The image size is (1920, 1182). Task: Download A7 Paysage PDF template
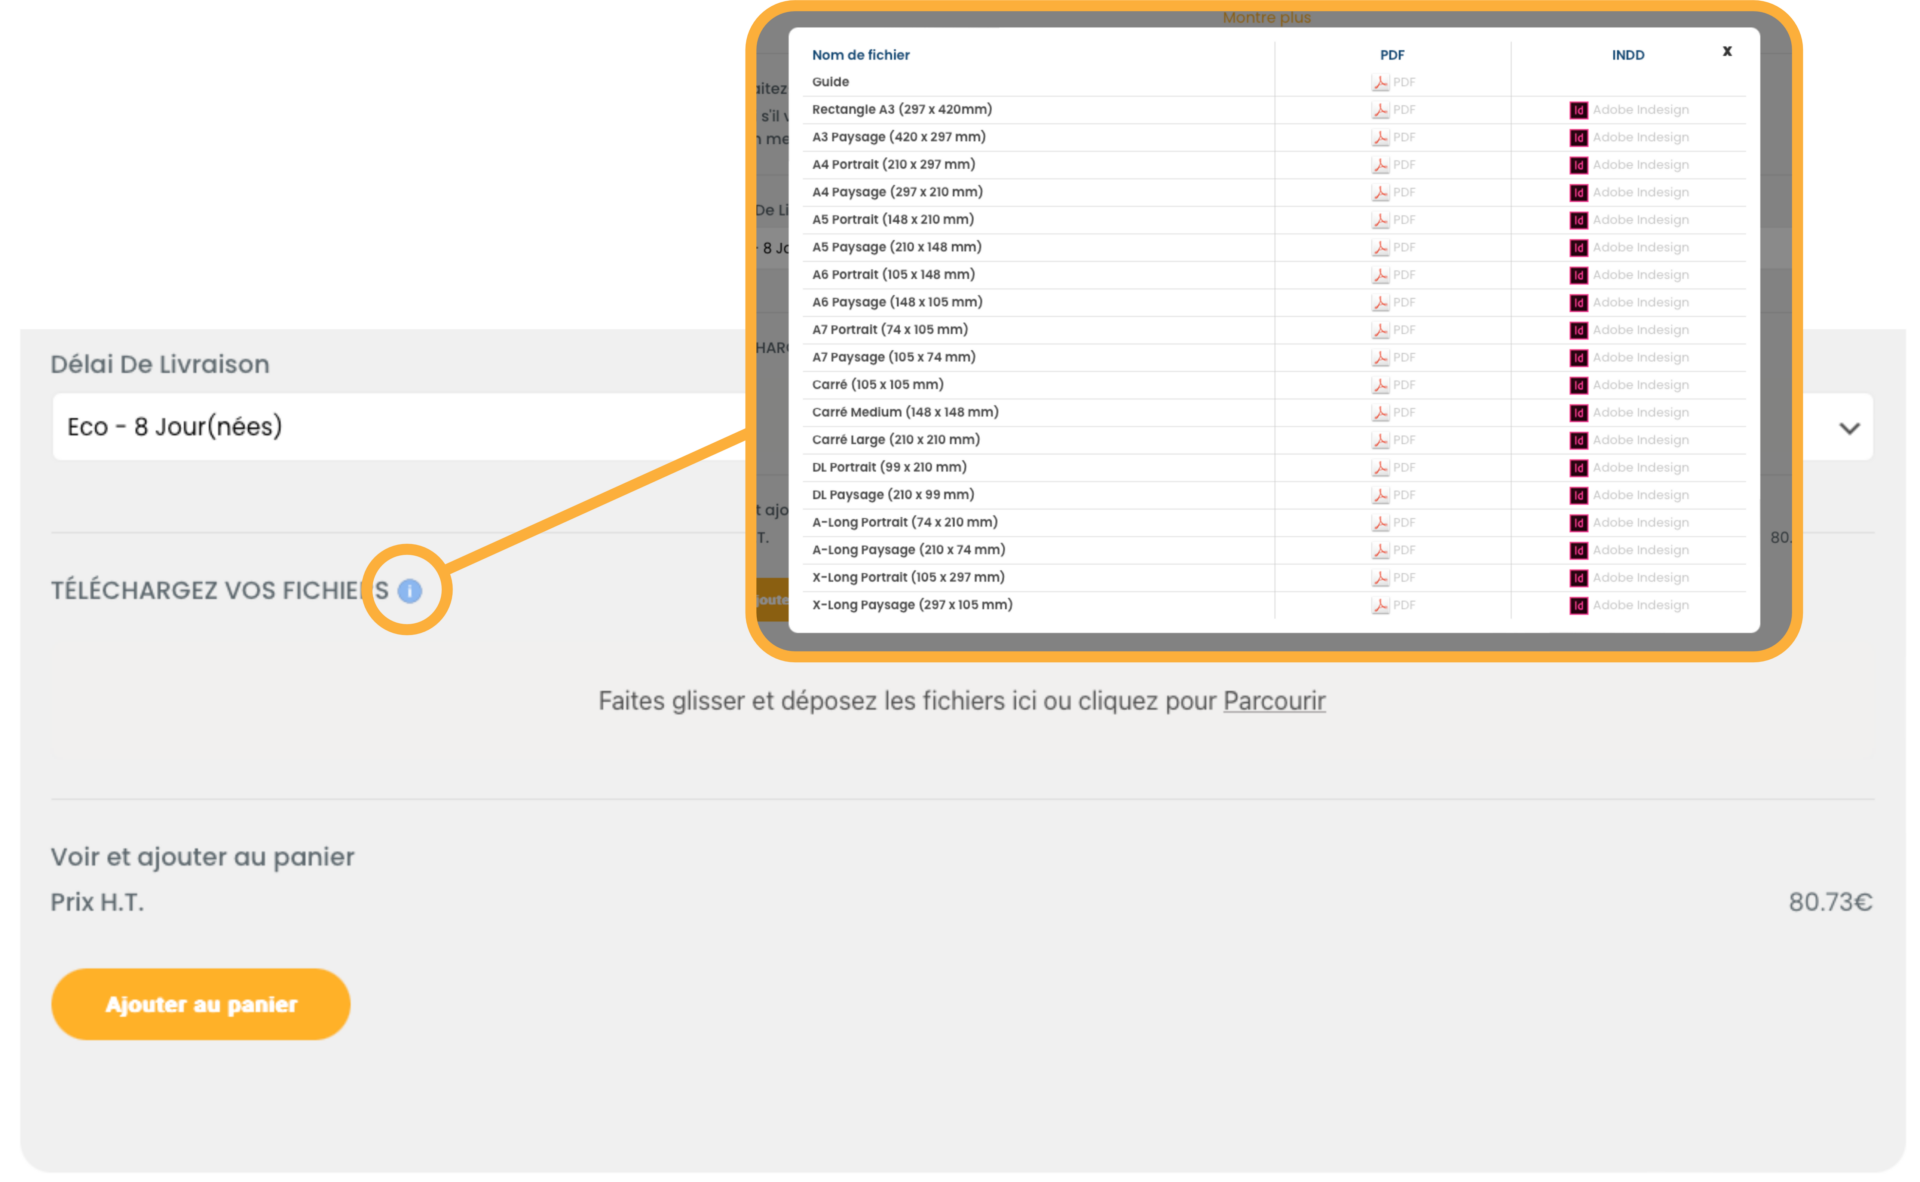point(1393,357)
